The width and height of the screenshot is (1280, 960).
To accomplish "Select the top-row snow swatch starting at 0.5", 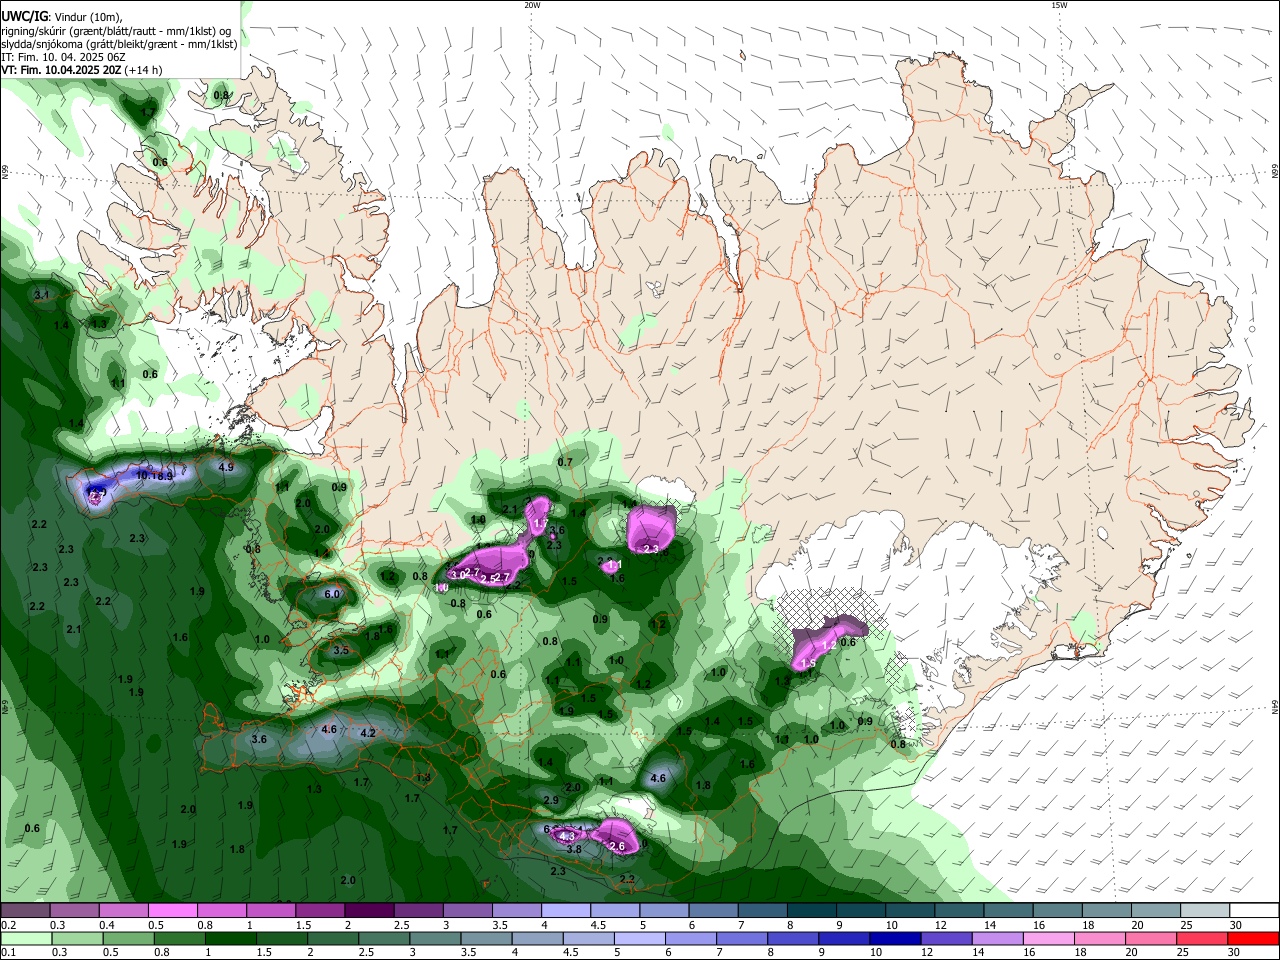I will [x=172, y=910].
